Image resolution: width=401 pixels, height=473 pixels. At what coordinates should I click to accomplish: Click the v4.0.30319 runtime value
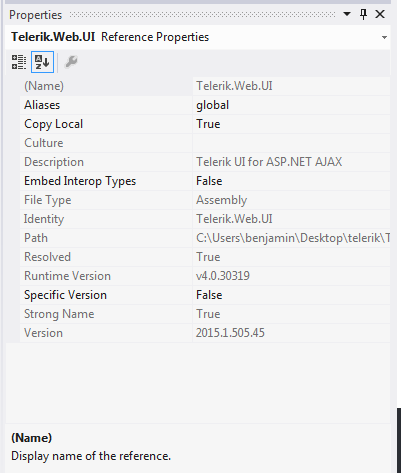223,276
